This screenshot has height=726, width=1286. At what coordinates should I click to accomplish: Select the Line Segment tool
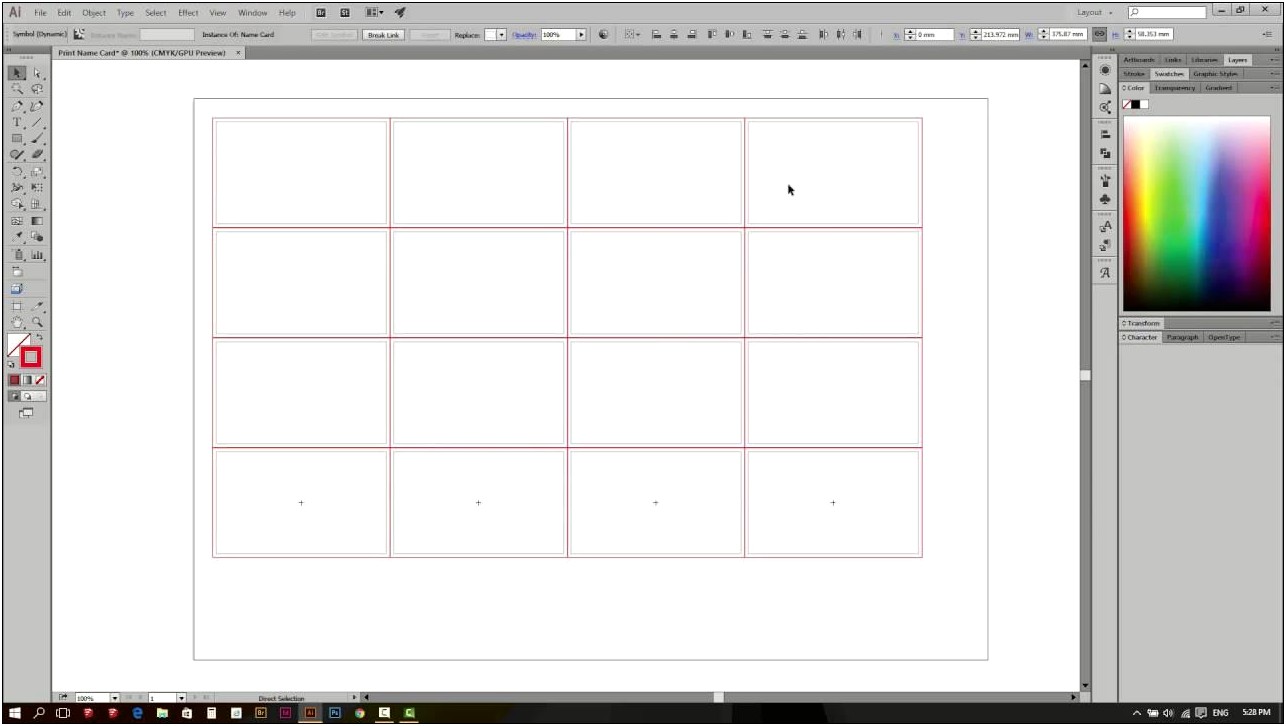click(x=37, y=122)
